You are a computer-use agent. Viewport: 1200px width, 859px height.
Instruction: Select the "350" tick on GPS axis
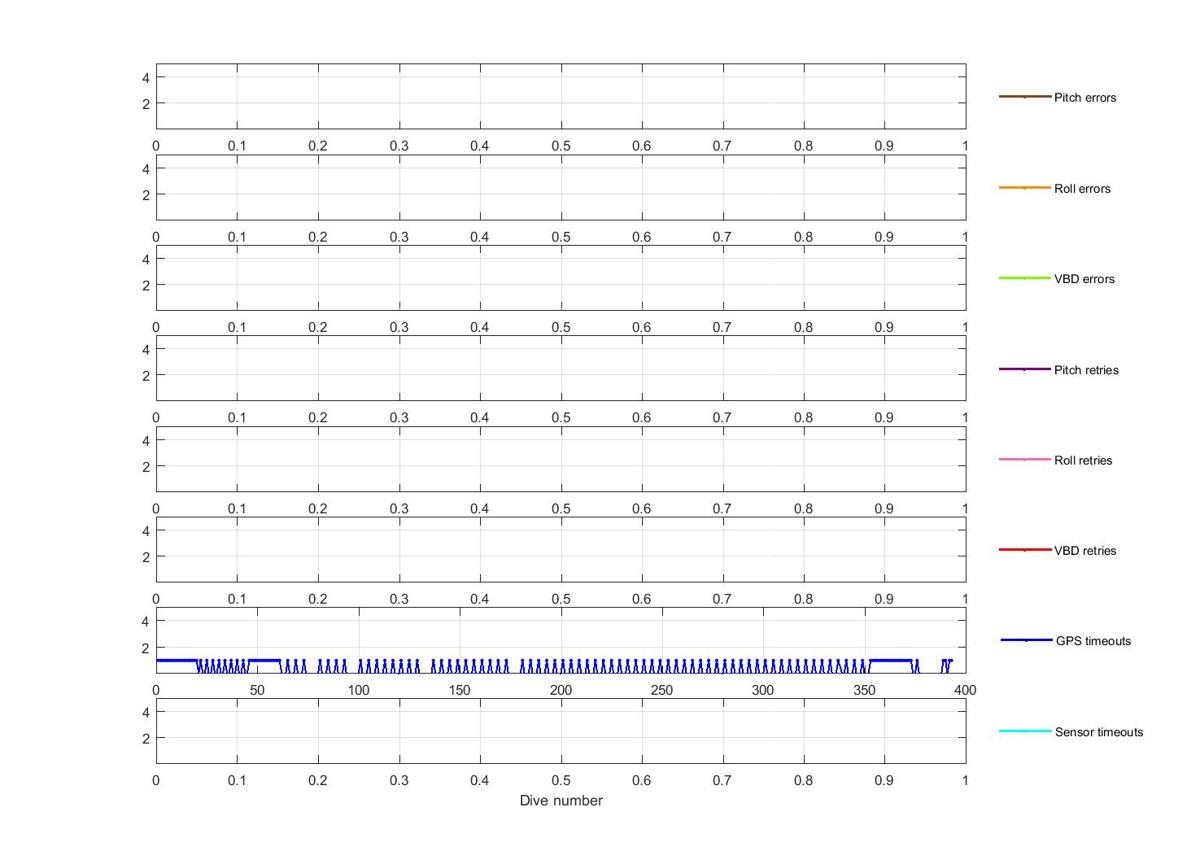[864, 690]
